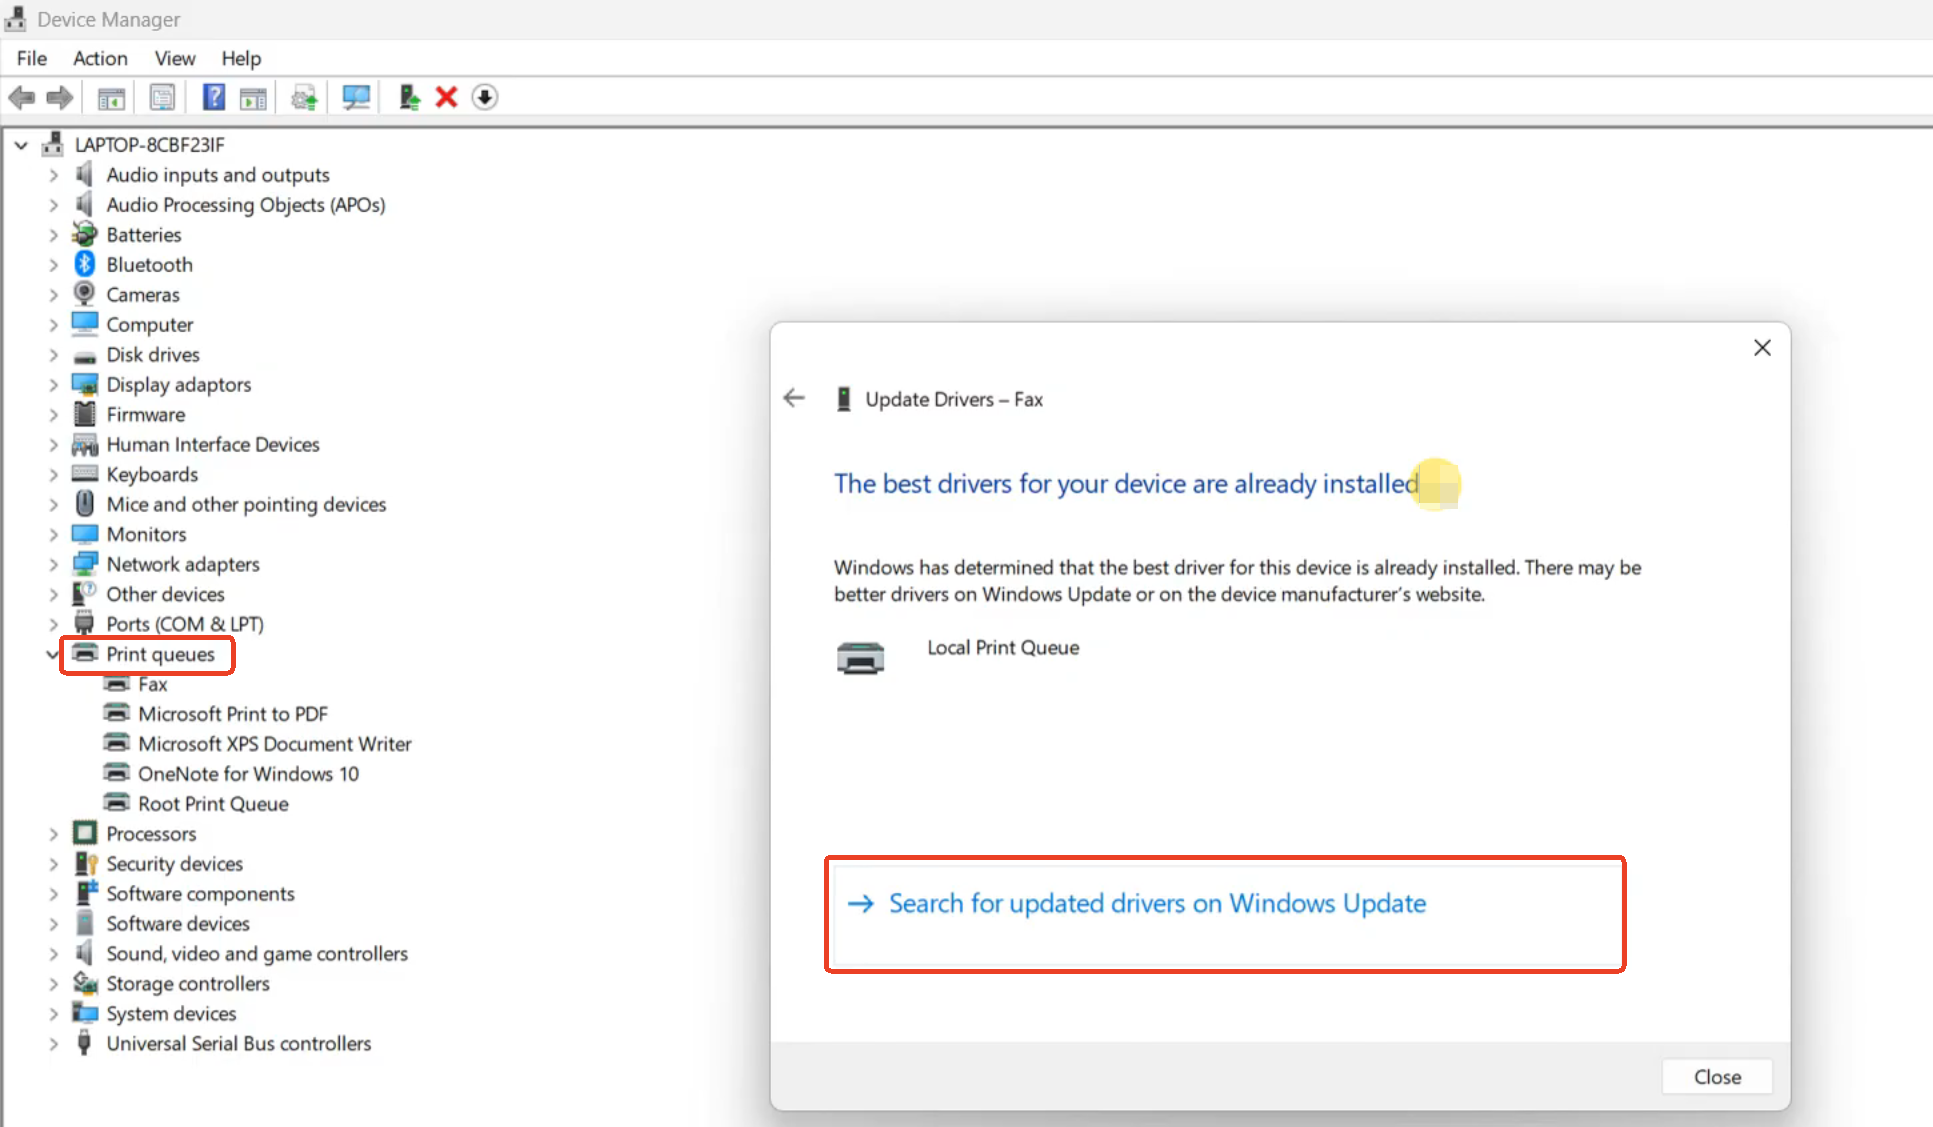Click the Network adapters icon
This screenshot has width=1933, height=1127.
click(85, 564)
